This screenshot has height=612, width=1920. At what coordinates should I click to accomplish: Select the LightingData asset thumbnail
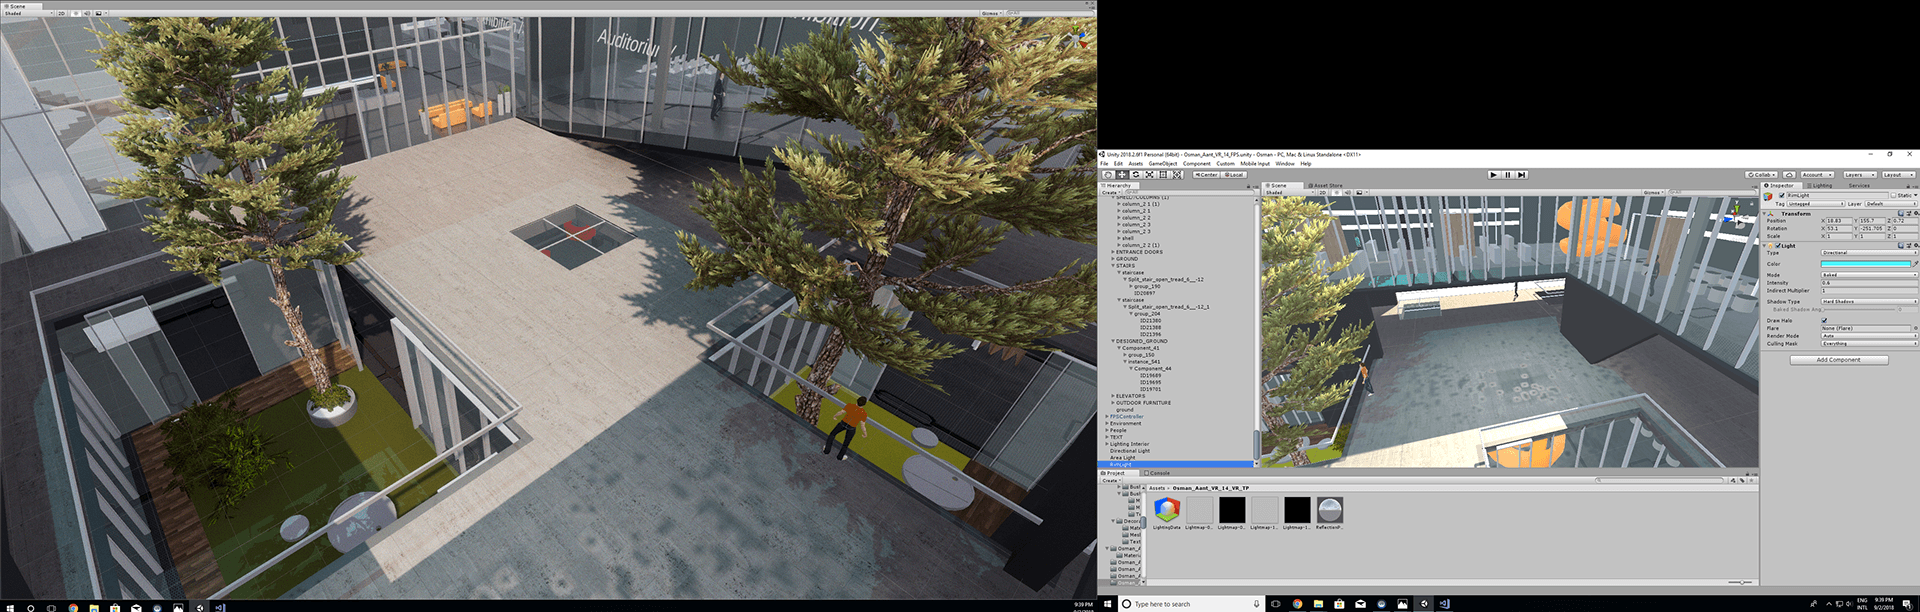(x=1167, y=509)
